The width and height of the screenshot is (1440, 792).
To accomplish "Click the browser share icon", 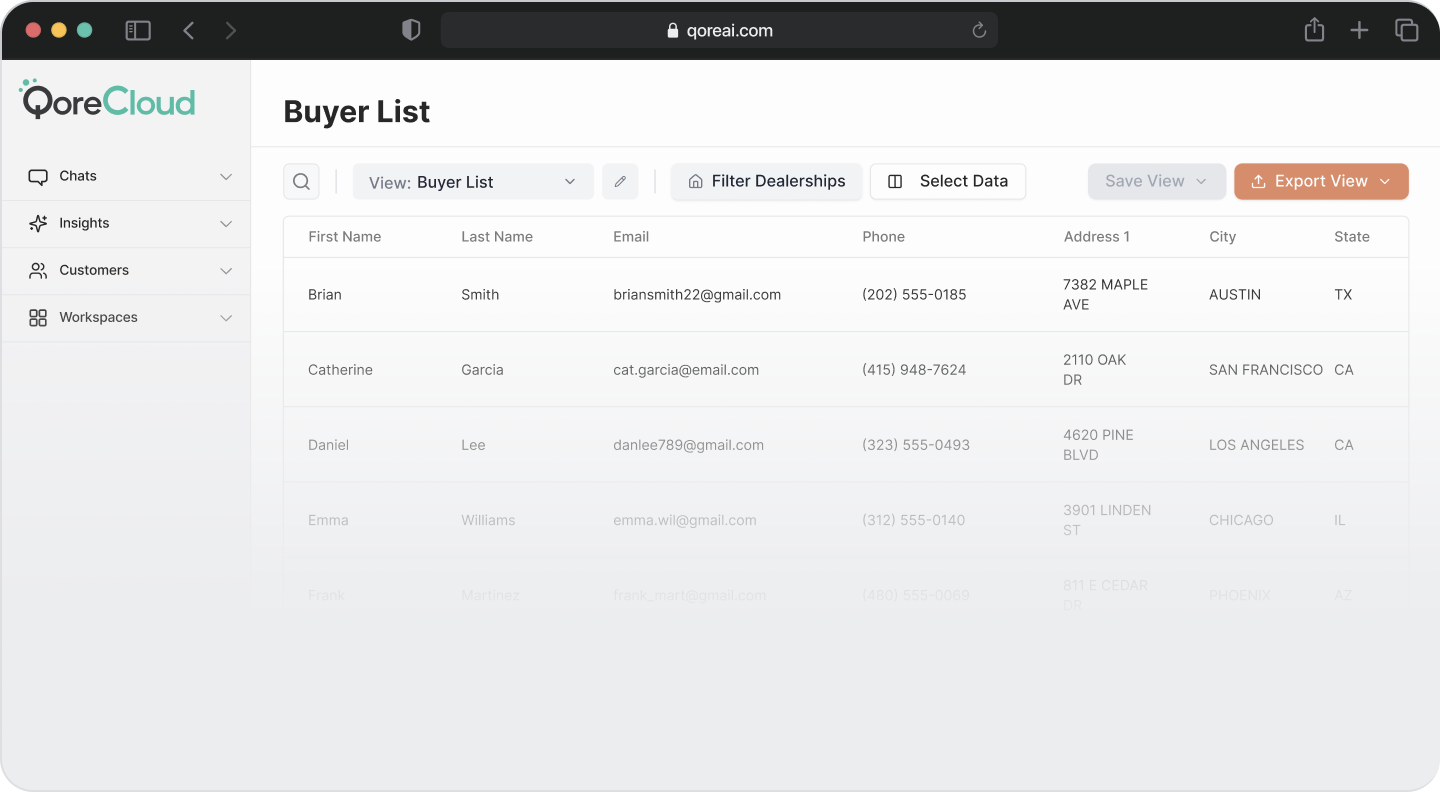I will [1314, 31].
